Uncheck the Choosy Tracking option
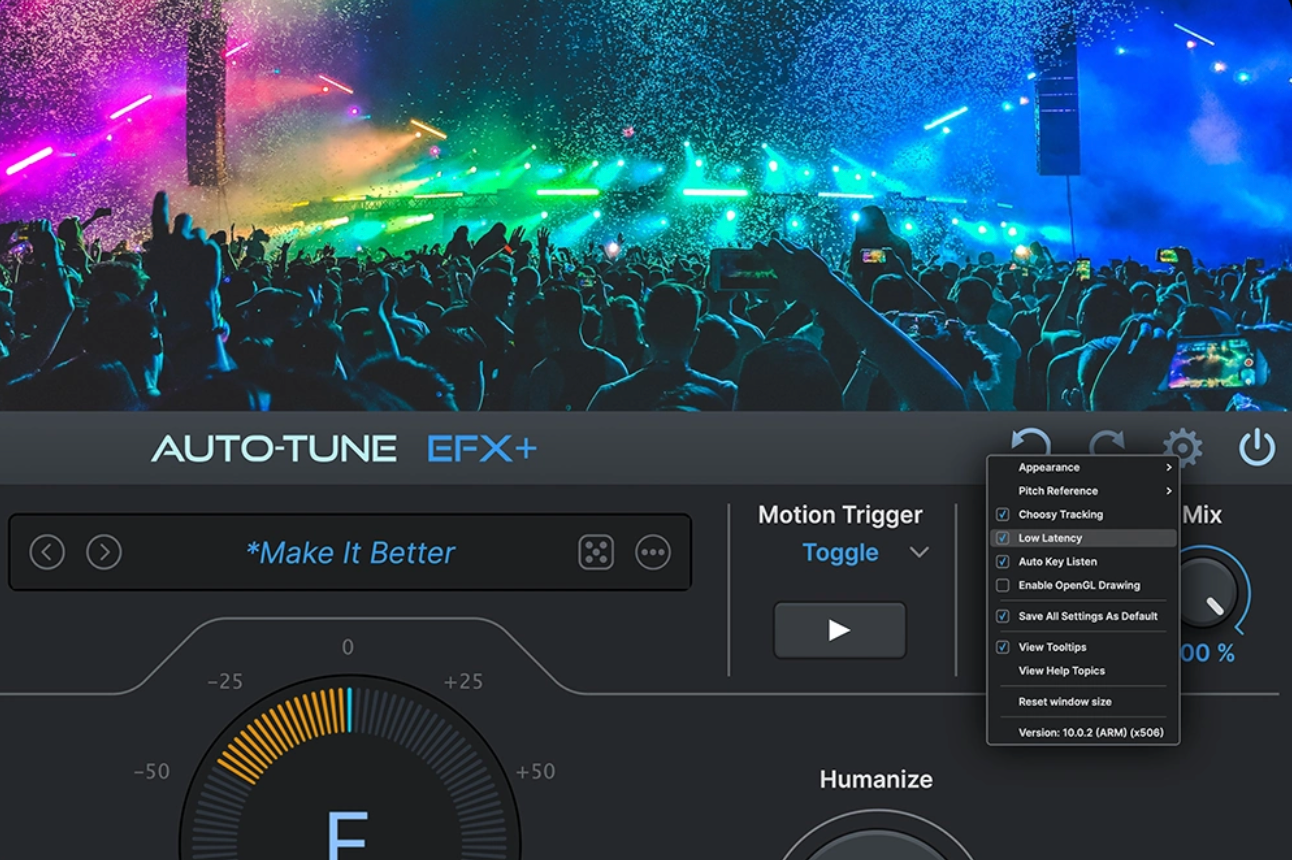 (x=1003, y=515)
